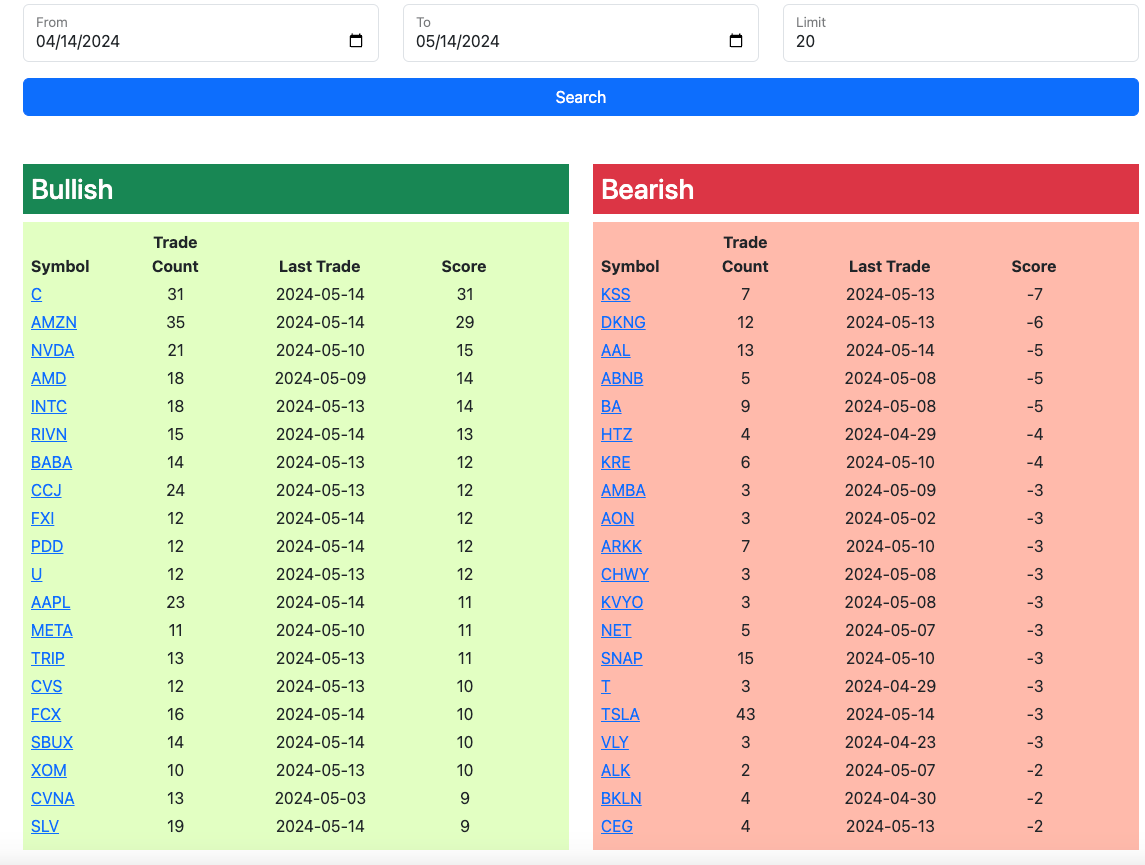This screenshot has width=1145, height=865.
Task: Click the Bearish table Last Trade header
Action: (889, 266)
